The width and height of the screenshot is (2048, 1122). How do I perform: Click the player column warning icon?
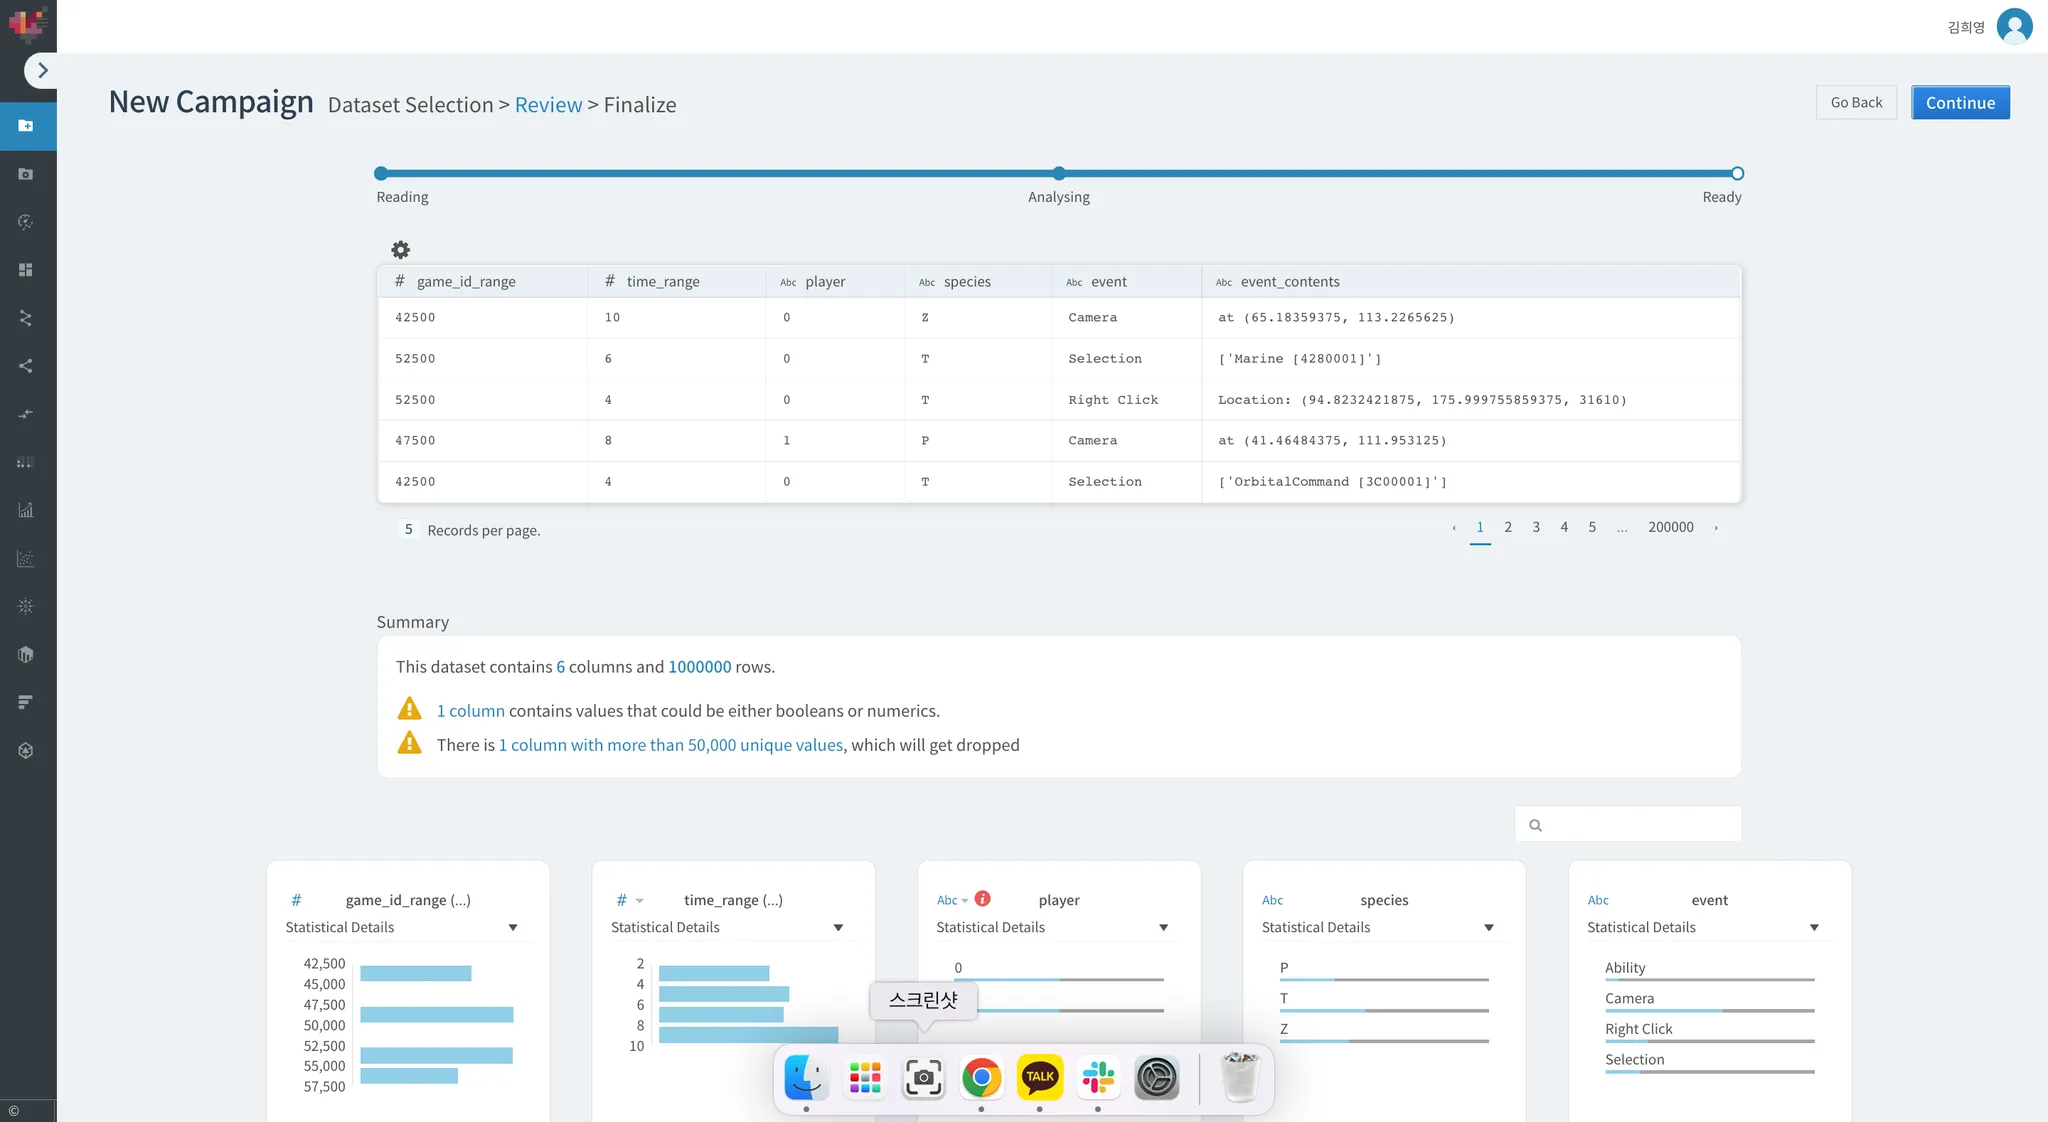point(982,899)
